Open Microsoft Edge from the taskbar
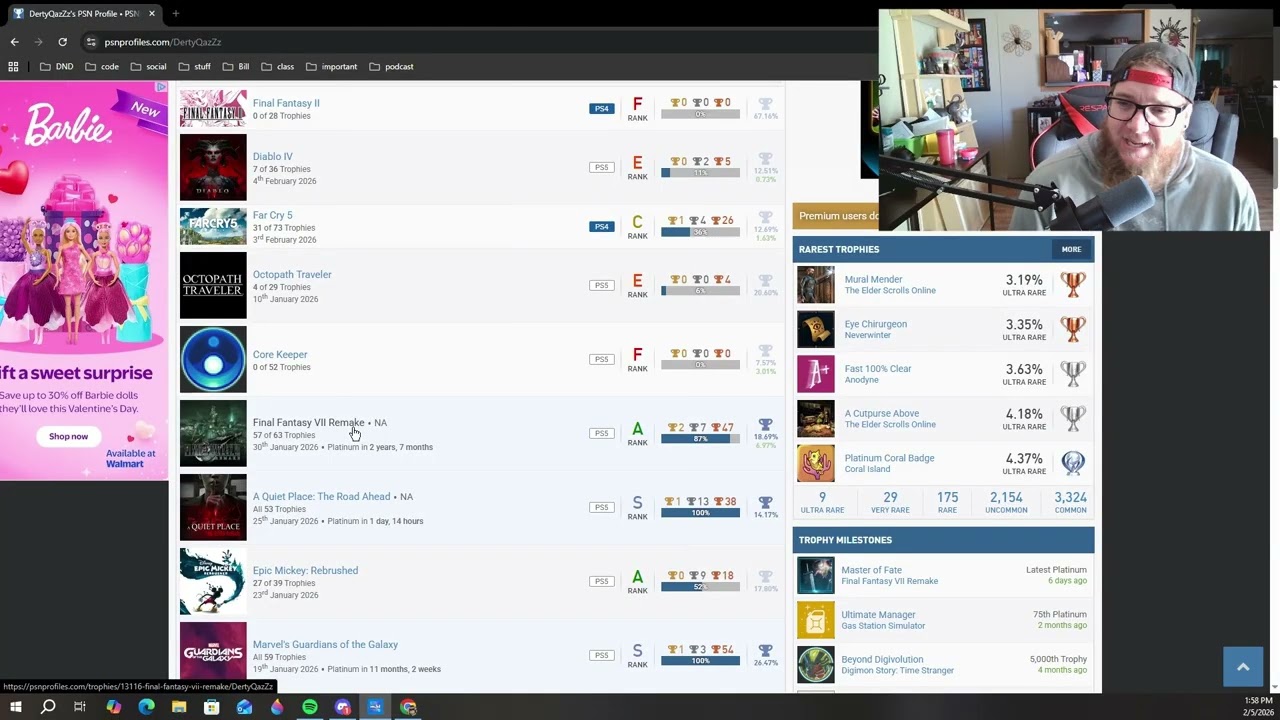The image size is (1280, 720). point(146,707)
